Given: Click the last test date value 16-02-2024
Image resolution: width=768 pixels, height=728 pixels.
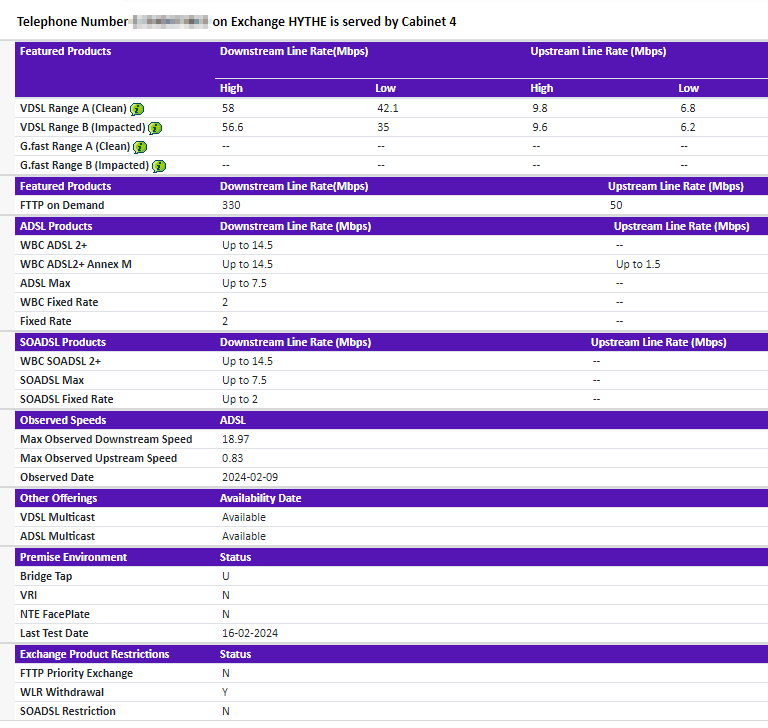Looking at the screenshot, I should coord(248,633).
